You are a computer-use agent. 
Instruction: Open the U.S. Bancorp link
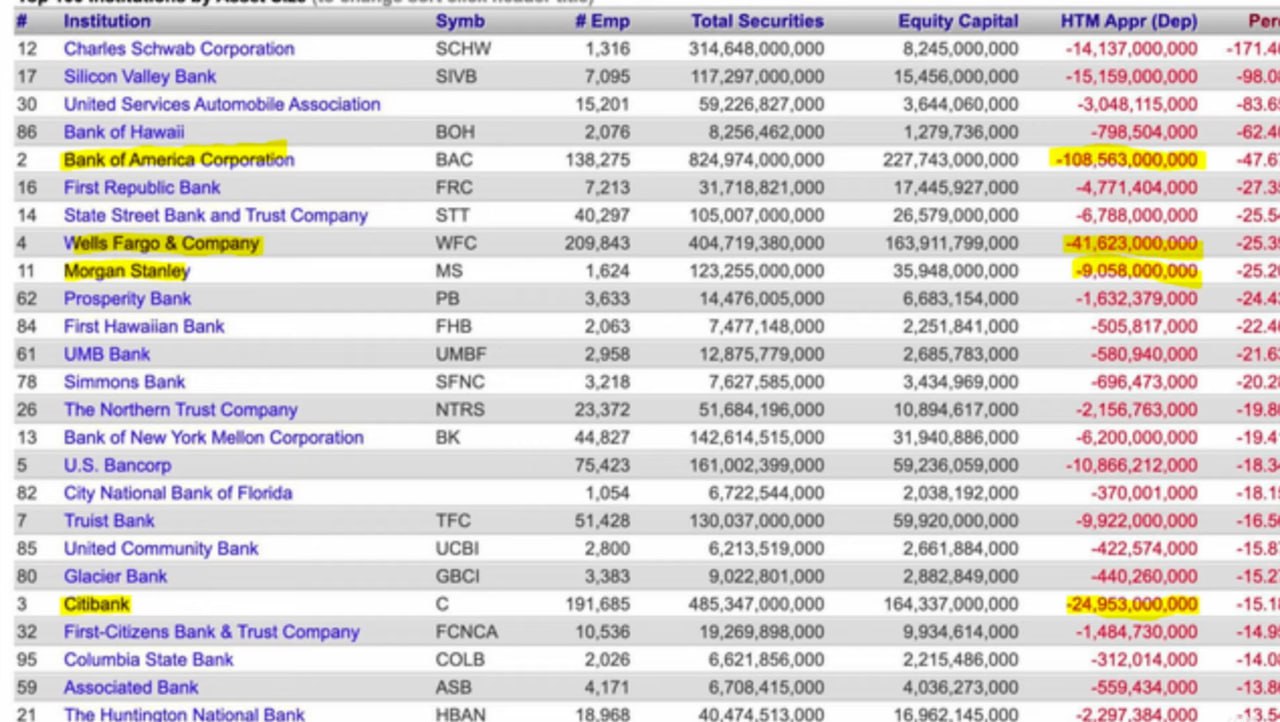pyautogui.click(x=117, y=465)
